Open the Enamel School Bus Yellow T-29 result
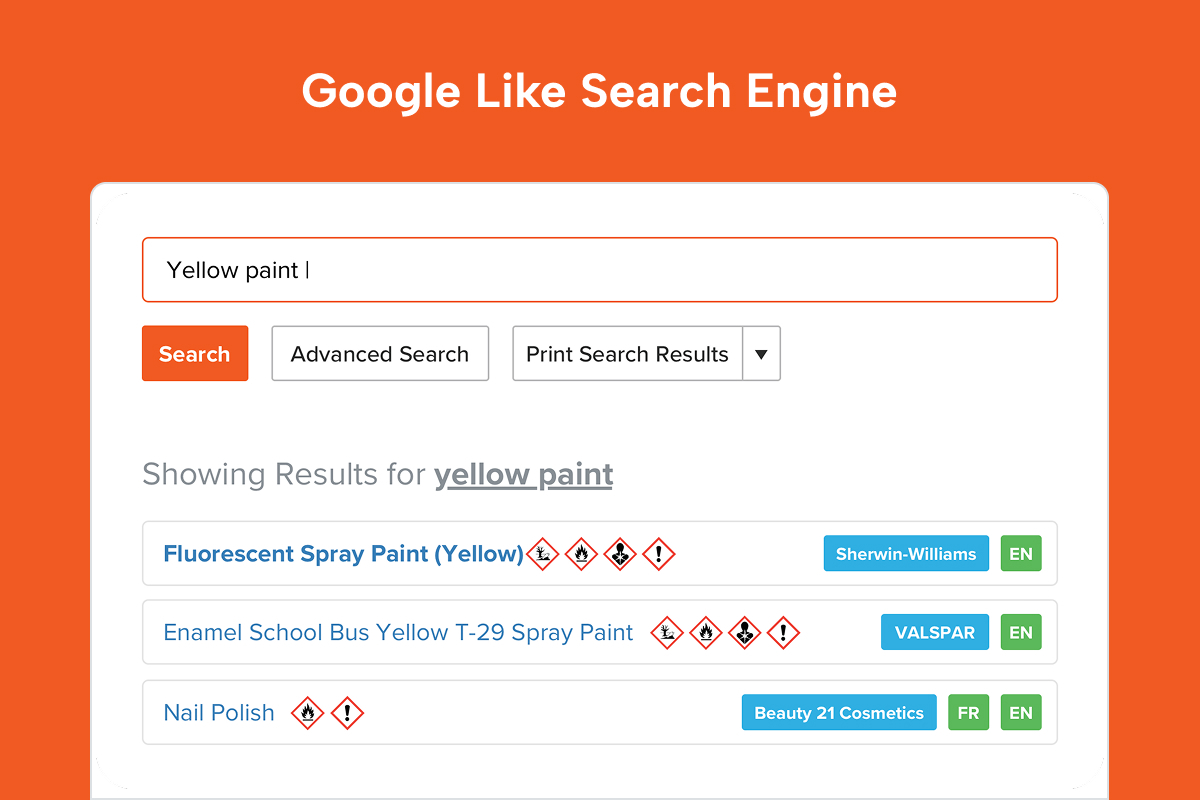 [x=398, y=633]
